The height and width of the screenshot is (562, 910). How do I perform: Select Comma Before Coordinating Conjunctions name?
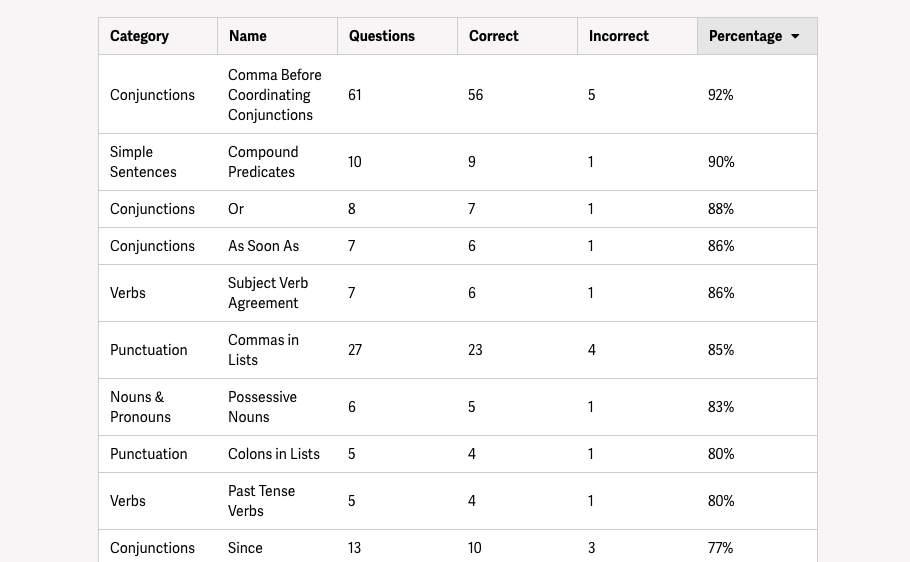pyautogui.click(x=275, y=95)
